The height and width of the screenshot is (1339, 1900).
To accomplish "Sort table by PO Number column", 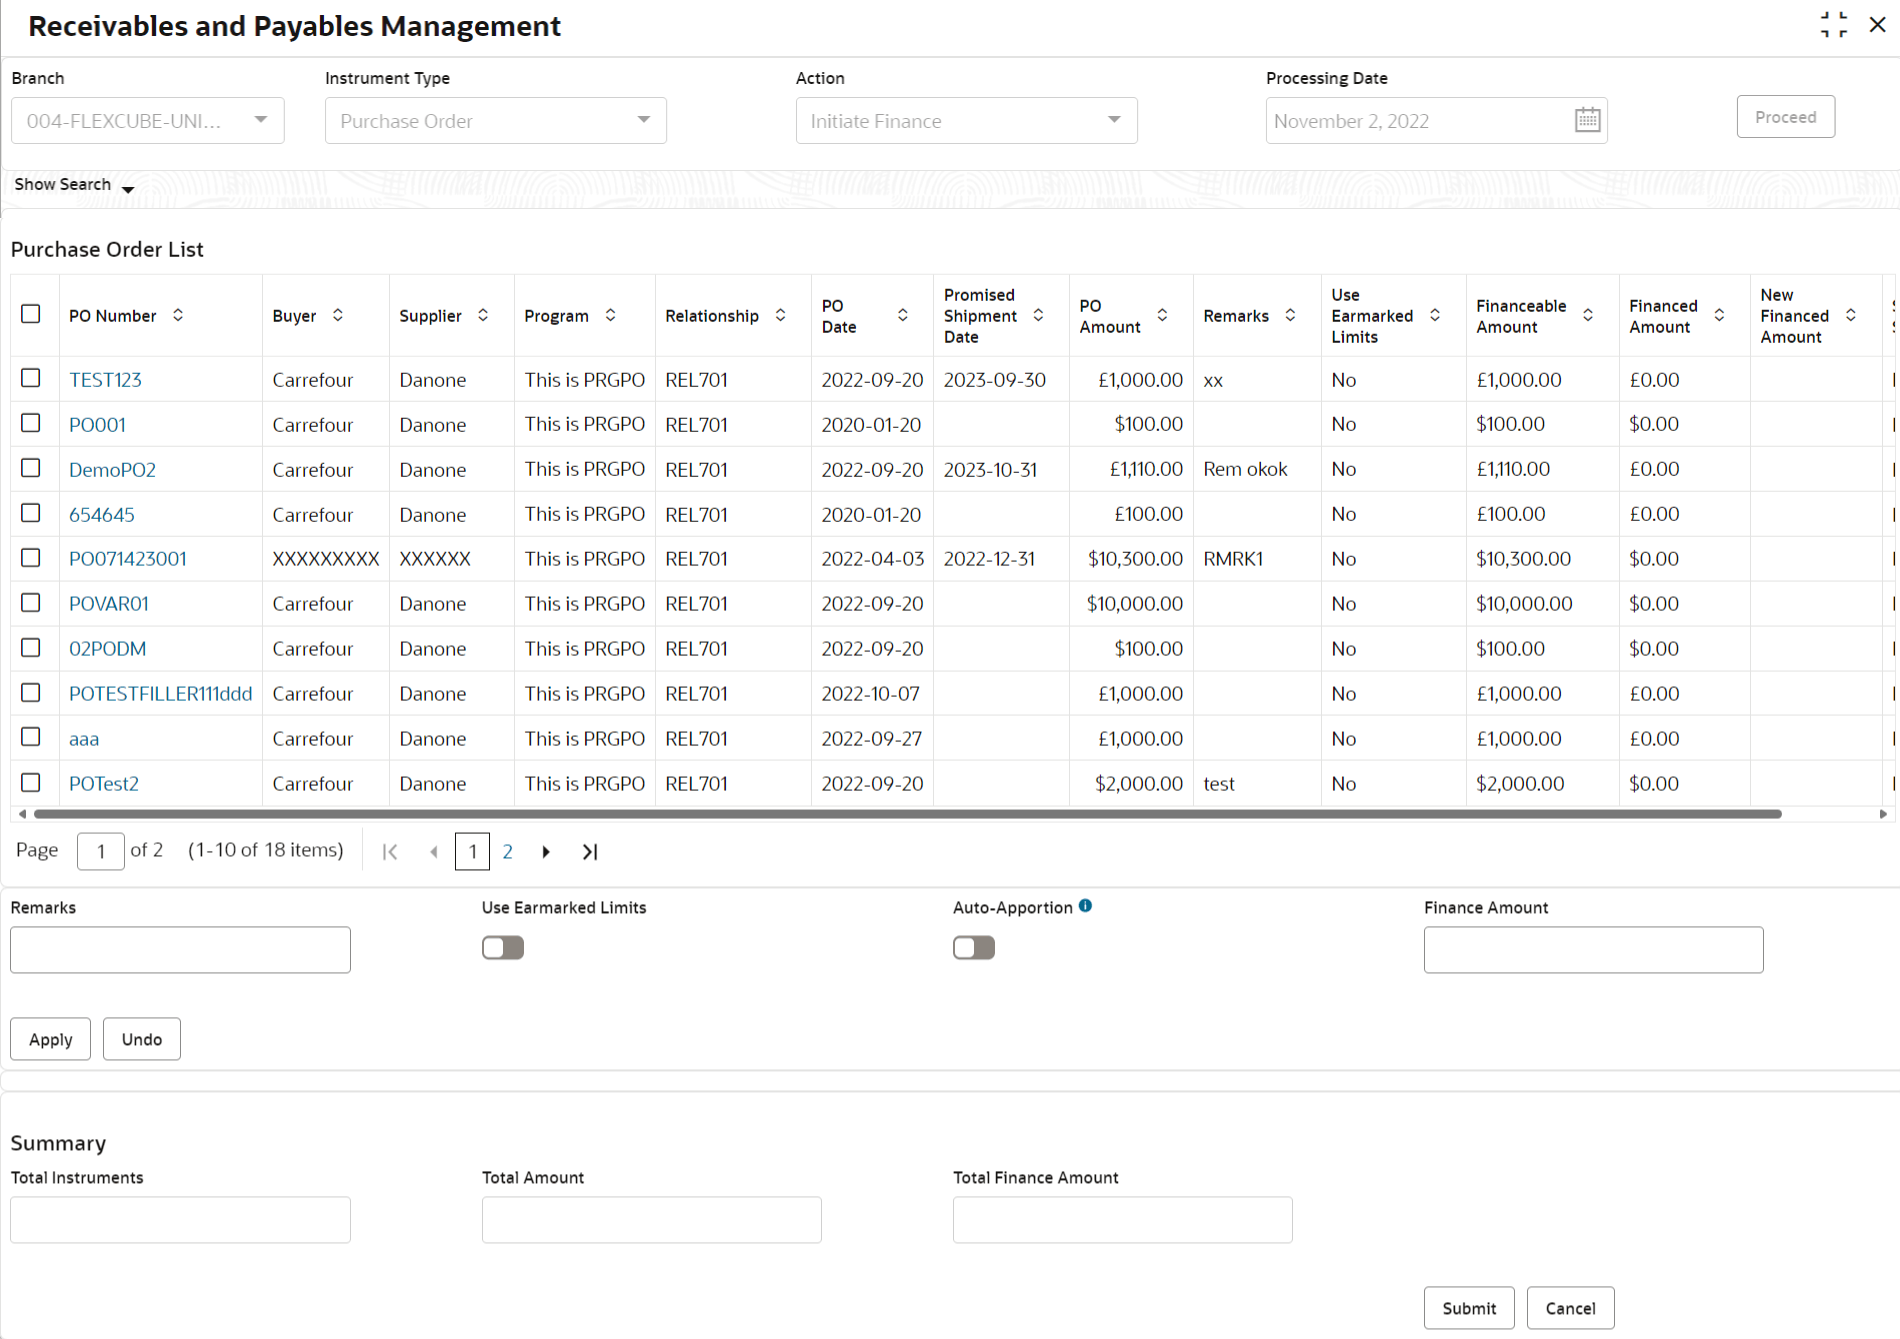I will (x=178, y=315).
